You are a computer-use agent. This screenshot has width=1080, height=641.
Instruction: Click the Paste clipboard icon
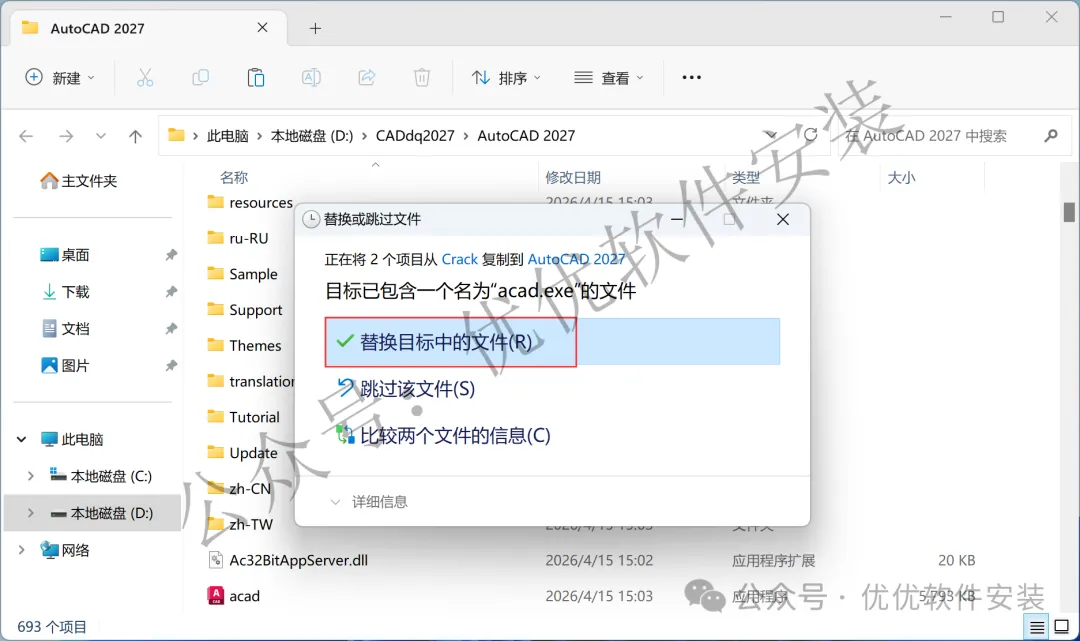(256, 78)
